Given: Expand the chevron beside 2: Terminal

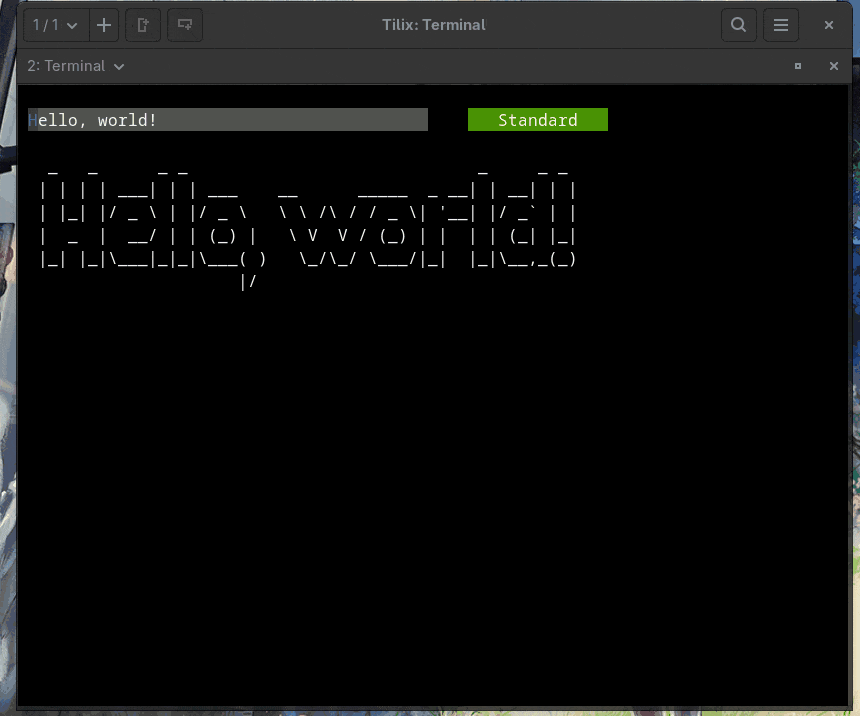Looking at the screenshot, I should [120, 67].
